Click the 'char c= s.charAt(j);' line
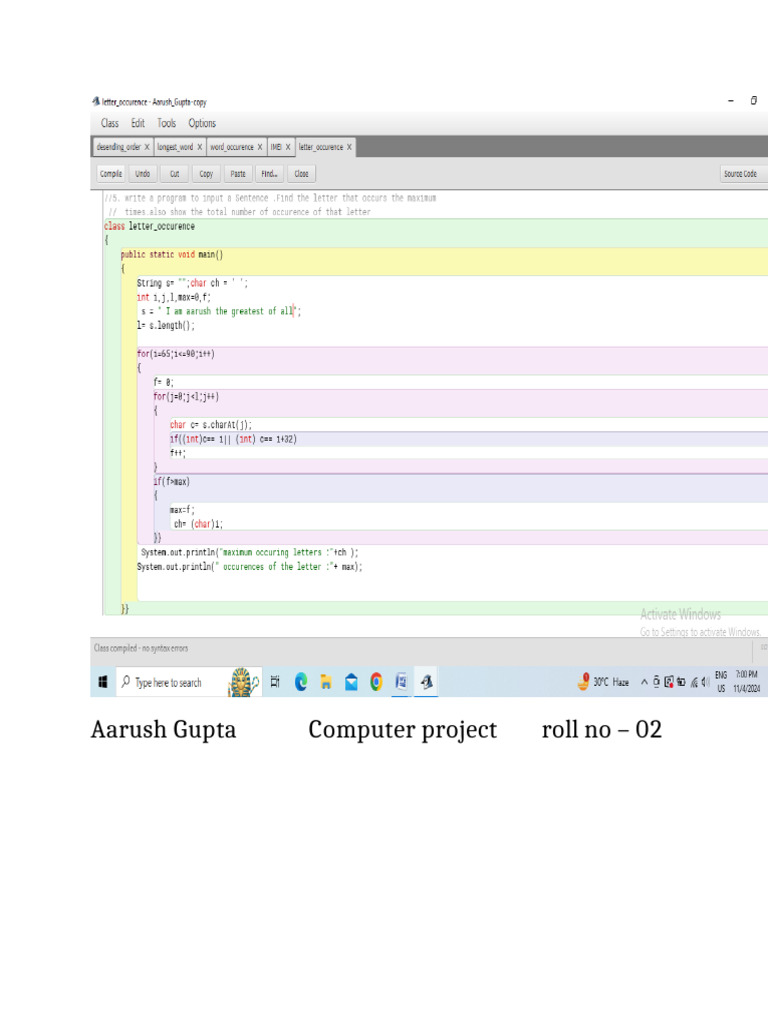The height and width of the screenshot is (1024, 768). 211,424
